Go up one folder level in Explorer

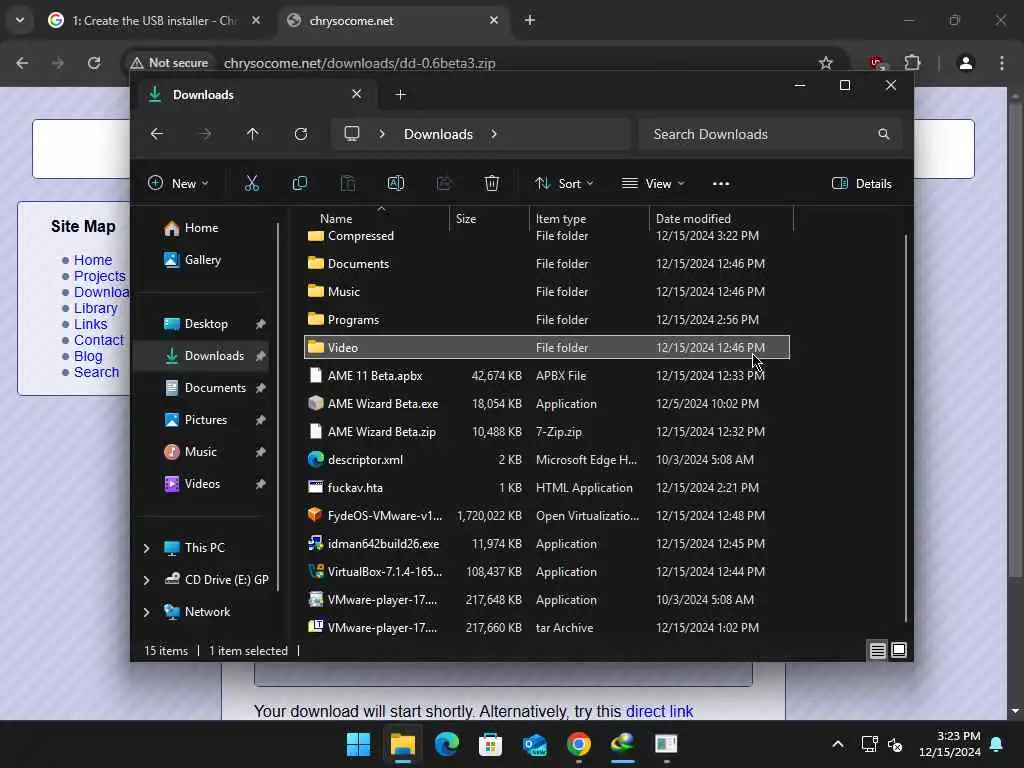click(x=253, y=134)
